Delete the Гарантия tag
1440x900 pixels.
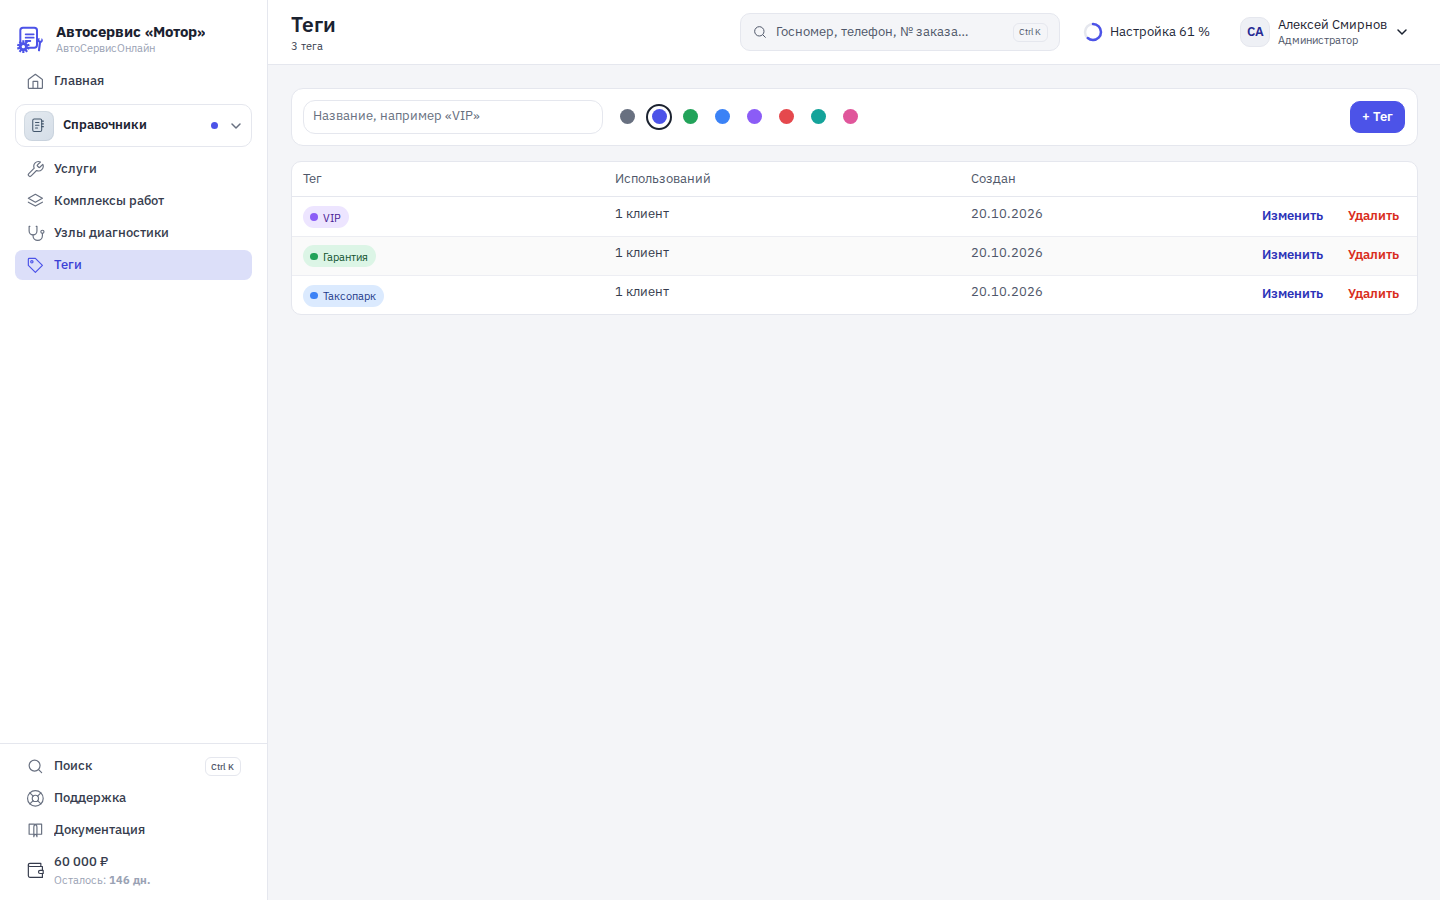[x=1373, y=255]
